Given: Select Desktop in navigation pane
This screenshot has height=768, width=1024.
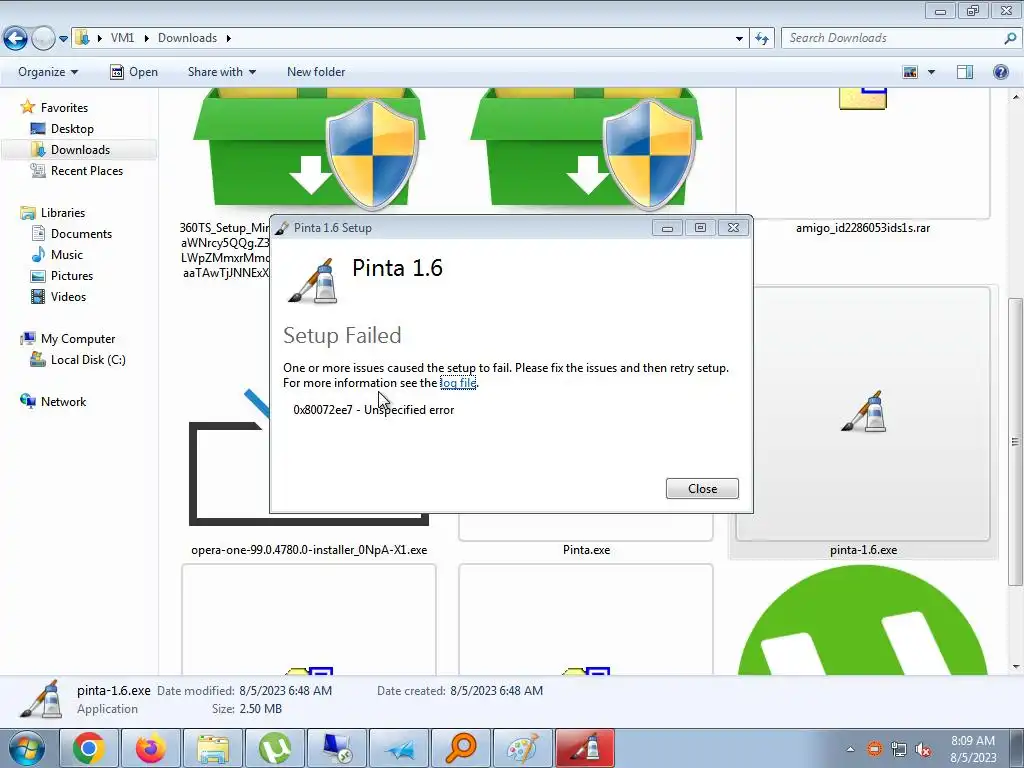Looking at the screenshot, I should [72, 129].
